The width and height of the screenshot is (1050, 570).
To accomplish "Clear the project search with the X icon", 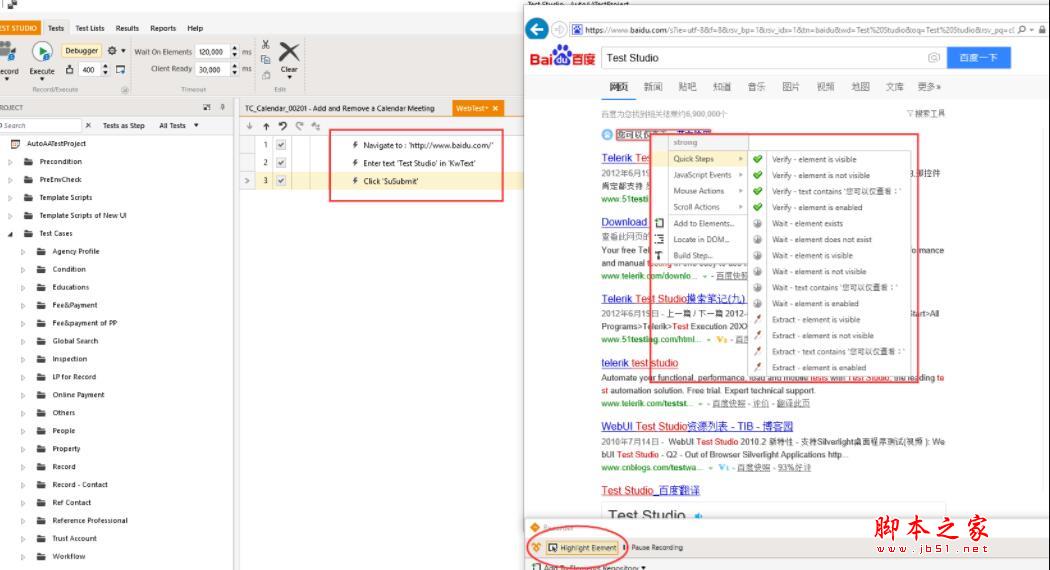I will click(88, 125).
